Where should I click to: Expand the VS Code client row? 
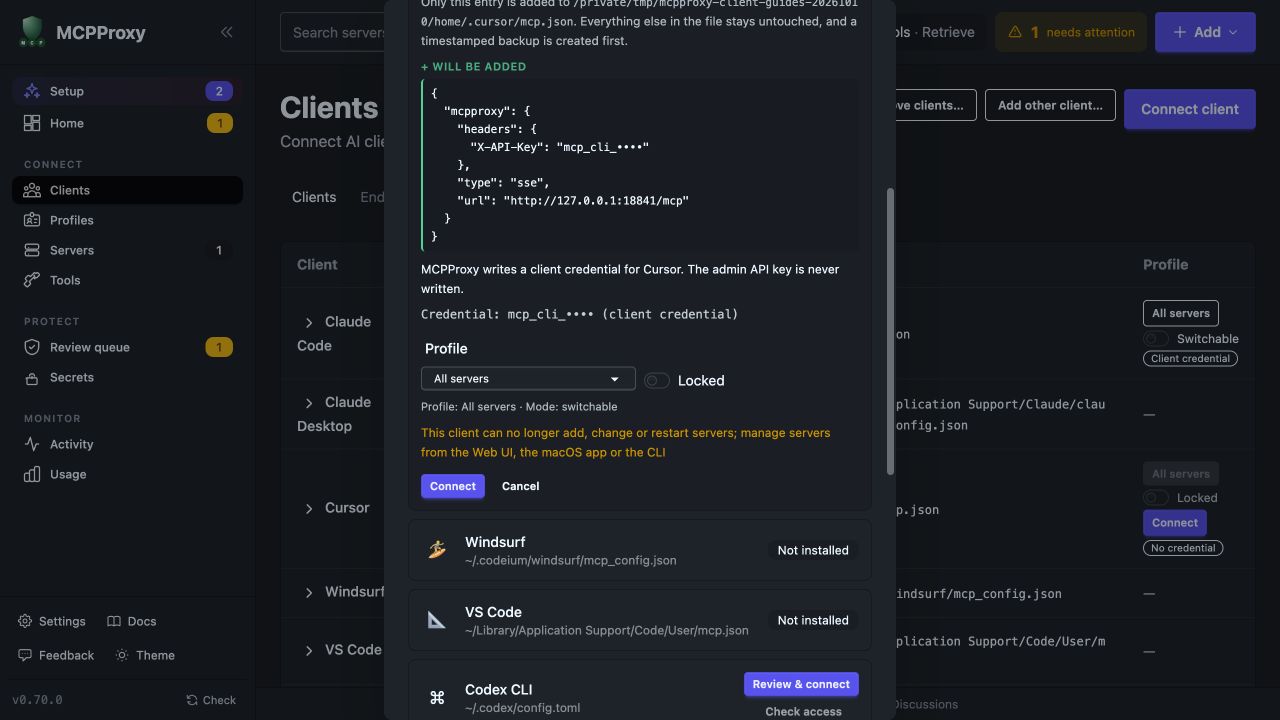point(309,650)
